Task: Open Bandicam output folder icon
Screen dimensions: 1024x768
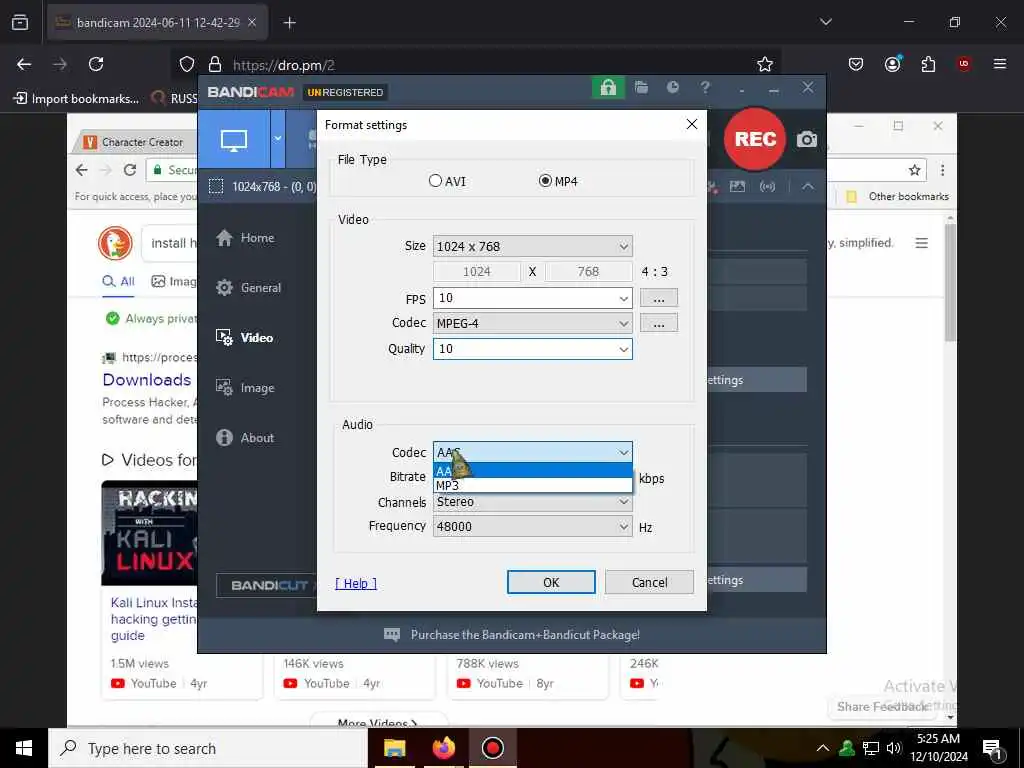Action: pyautogui.click(x=641, y=88)
